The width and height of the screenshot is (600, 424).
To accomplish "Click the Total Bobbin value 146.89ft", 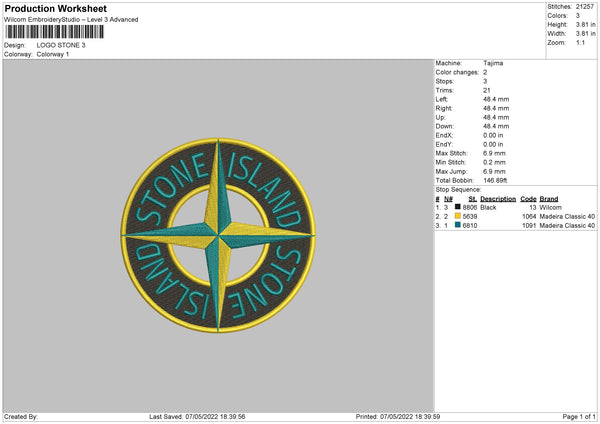I will 495,181.
